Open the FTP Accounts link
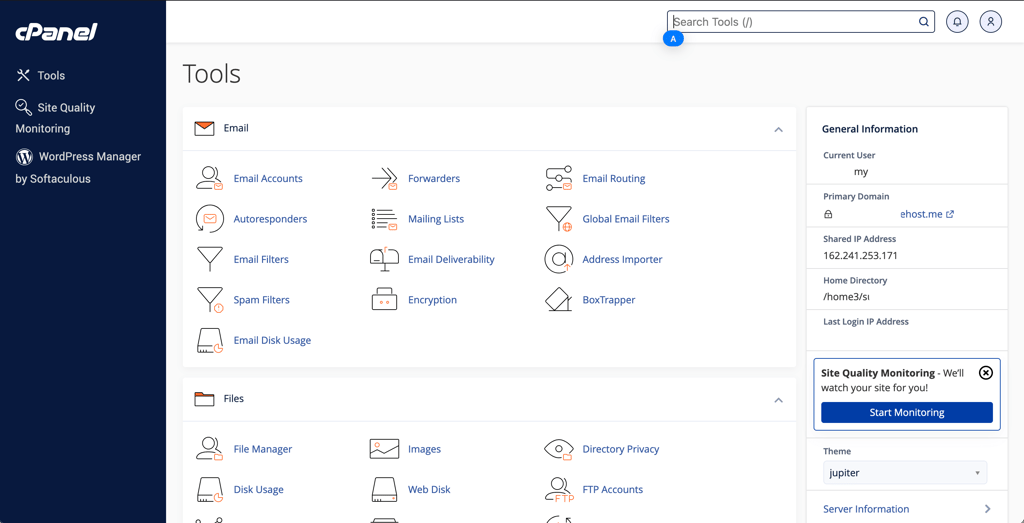This screenshot has height=523, width=1024. pos(613,490)
